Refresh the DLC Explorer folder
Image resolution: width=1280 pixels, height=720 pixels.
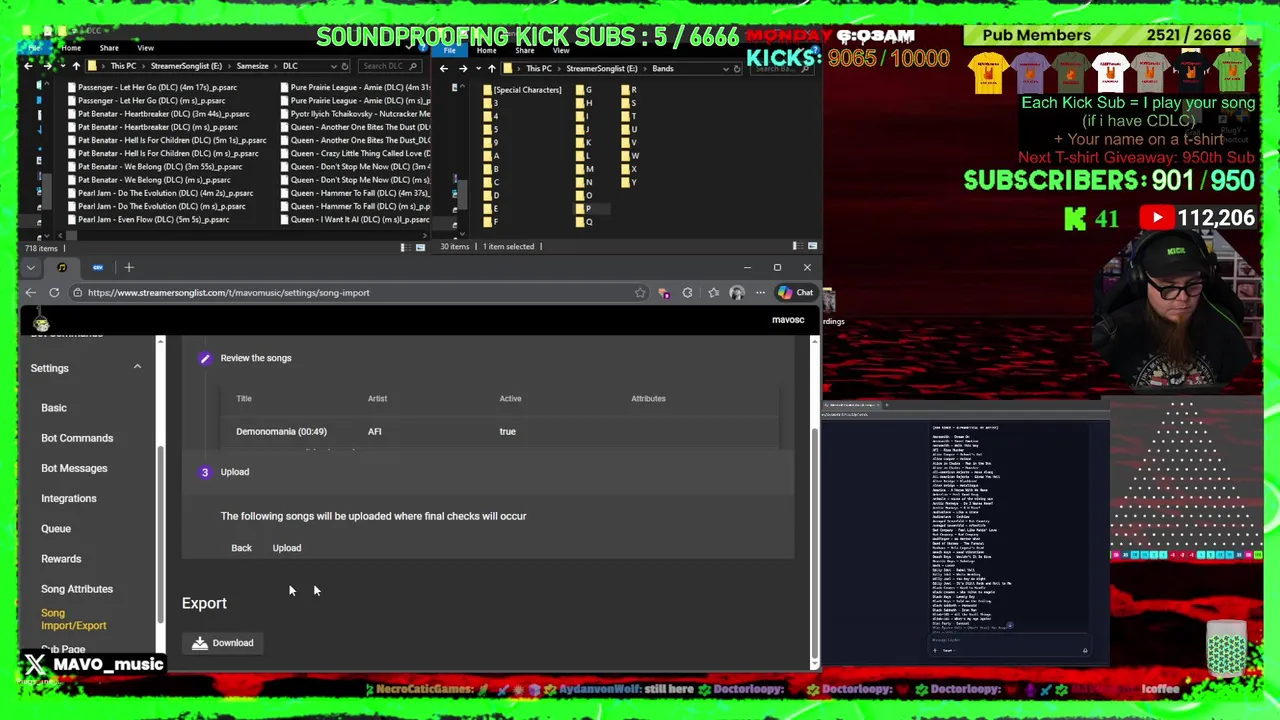(345, 66)
